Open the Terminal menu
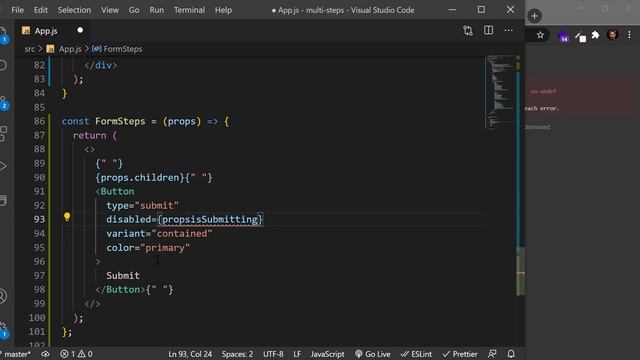Viewport: 640px width, 360px height. [189, 10]
